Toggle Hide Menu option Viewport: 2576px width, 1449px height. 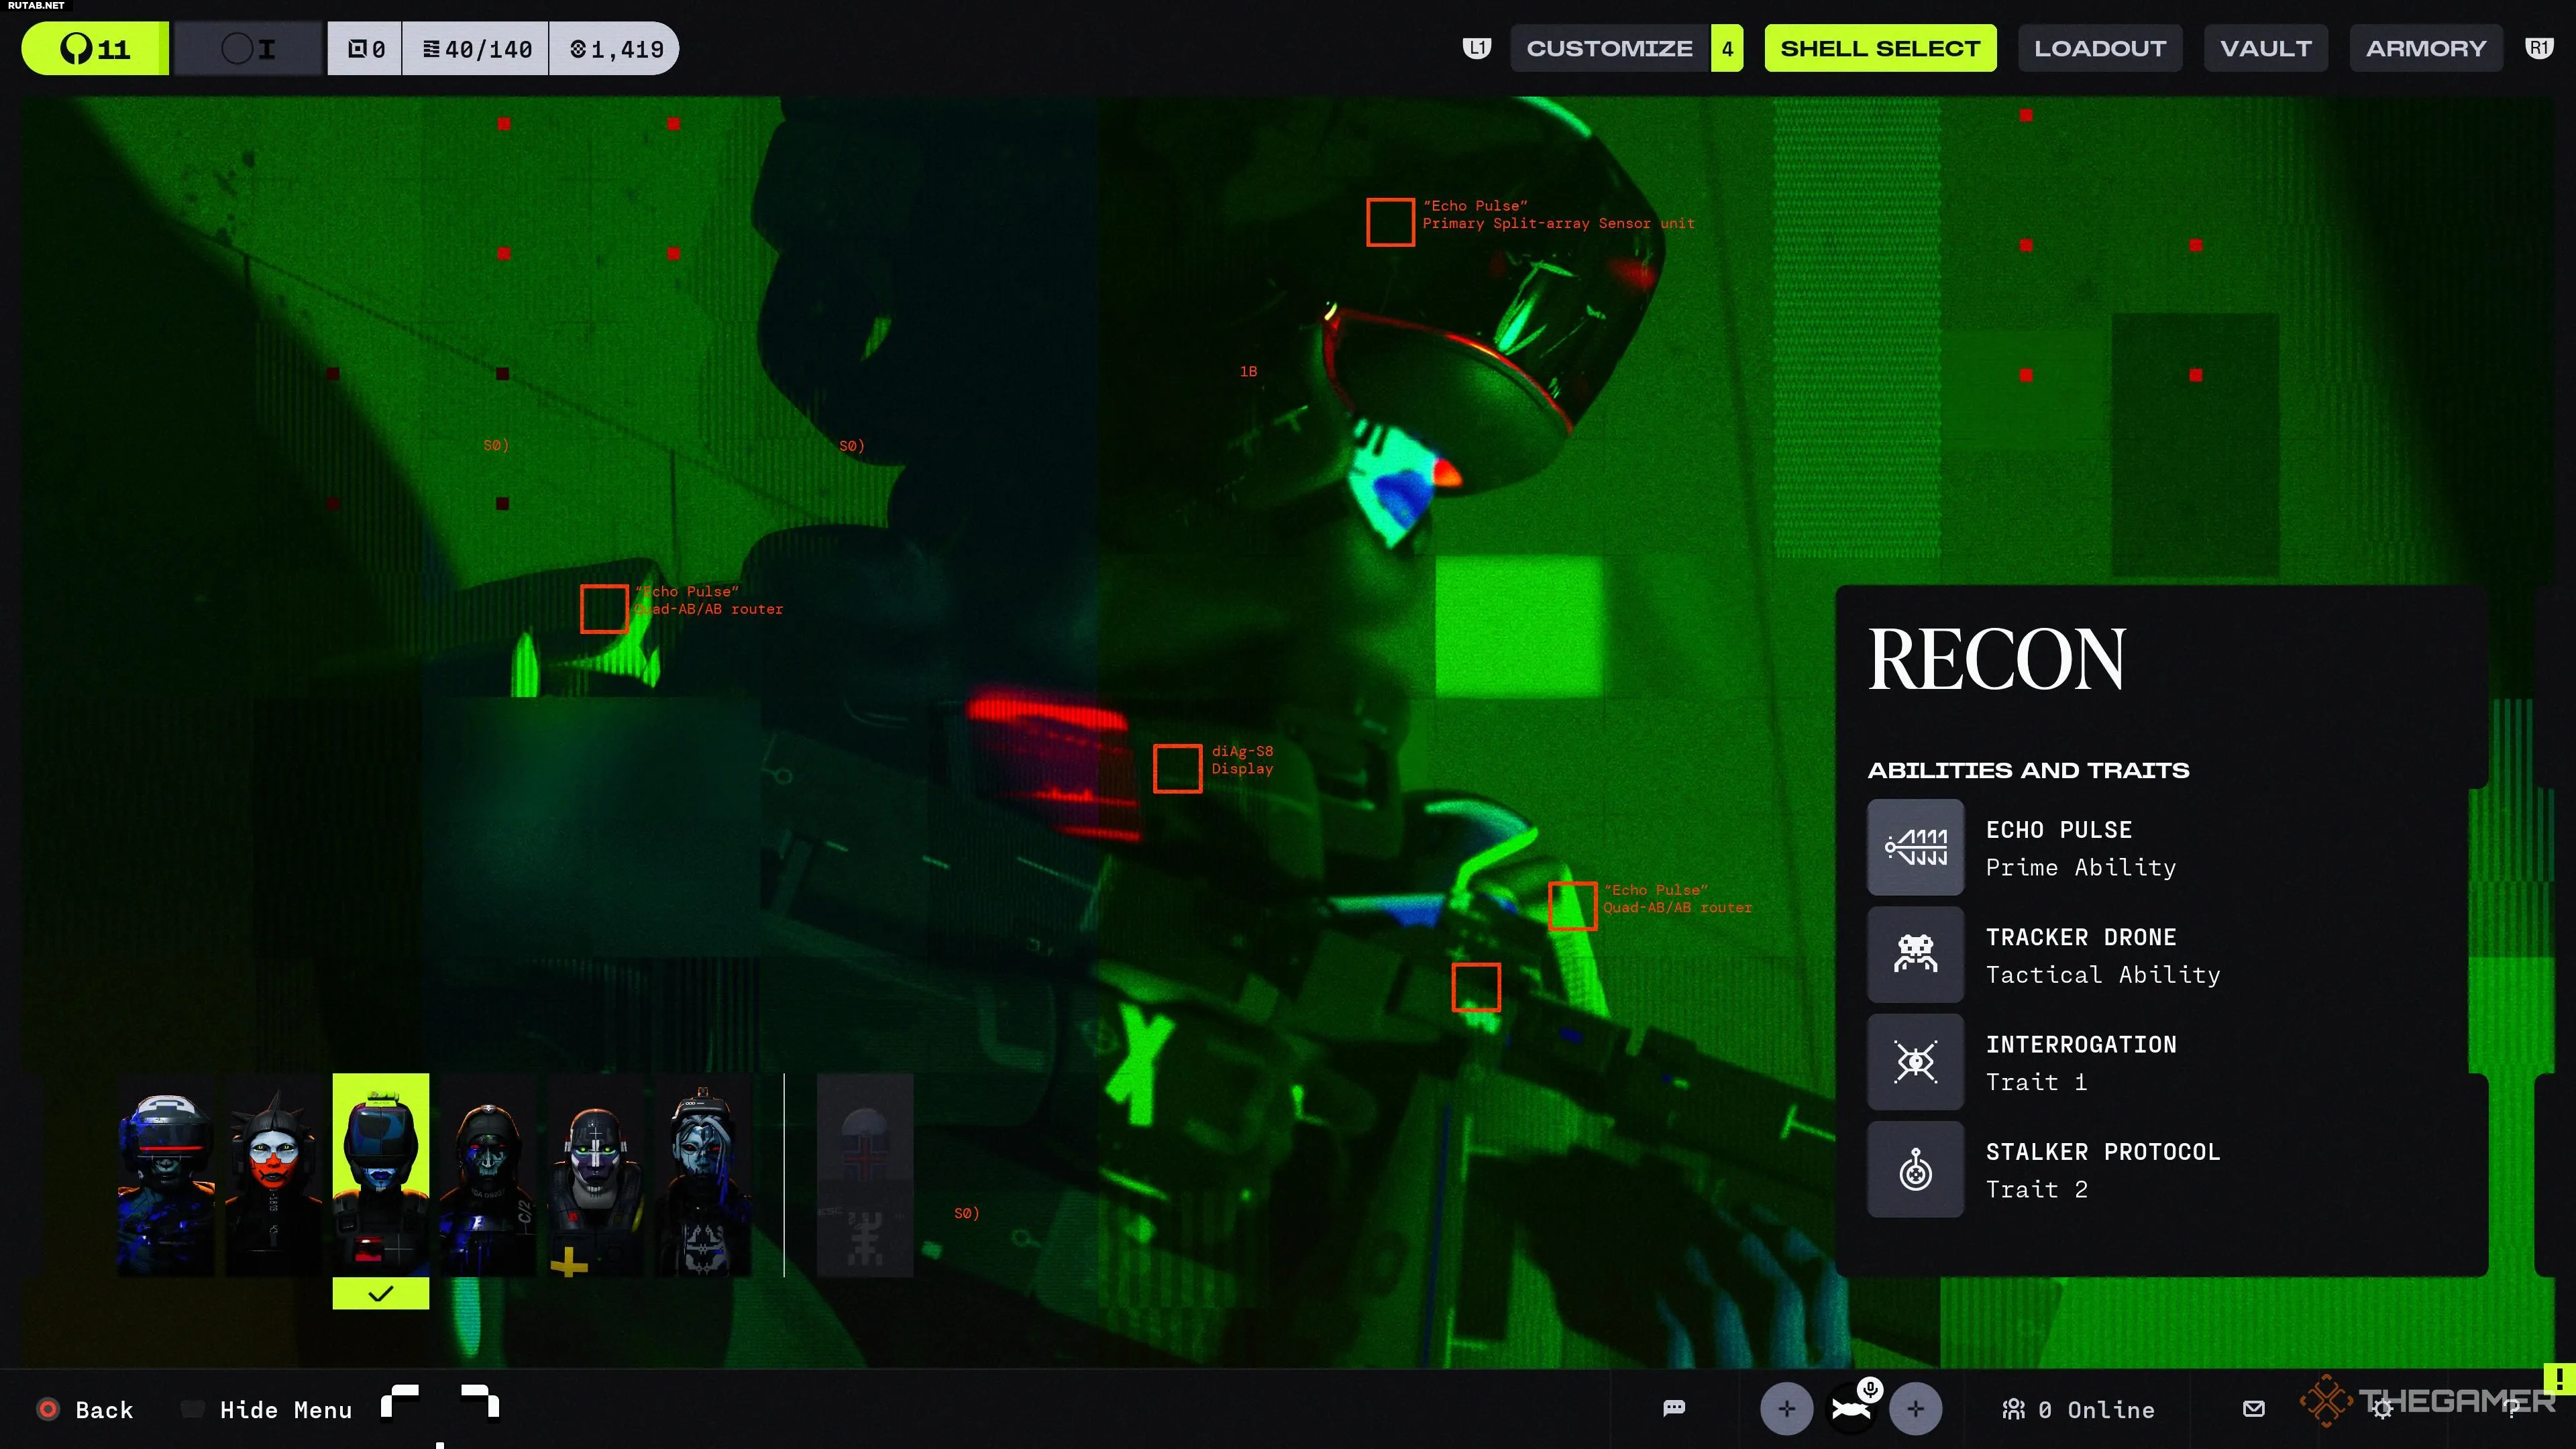(285, 1409)
